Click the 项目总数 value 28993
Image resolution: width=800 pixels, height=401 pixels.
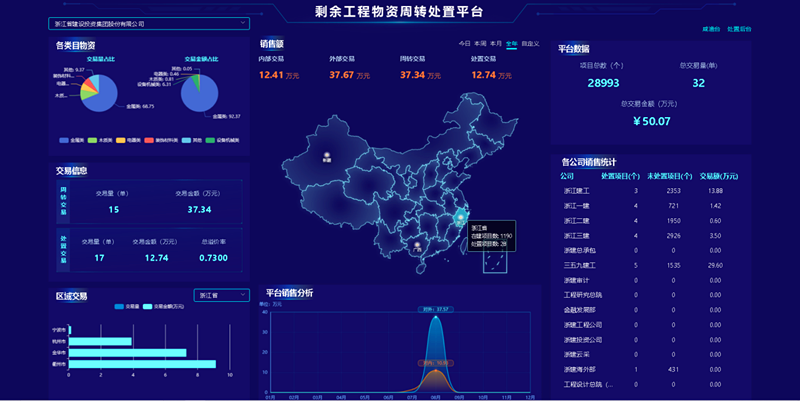coord(603,83)
